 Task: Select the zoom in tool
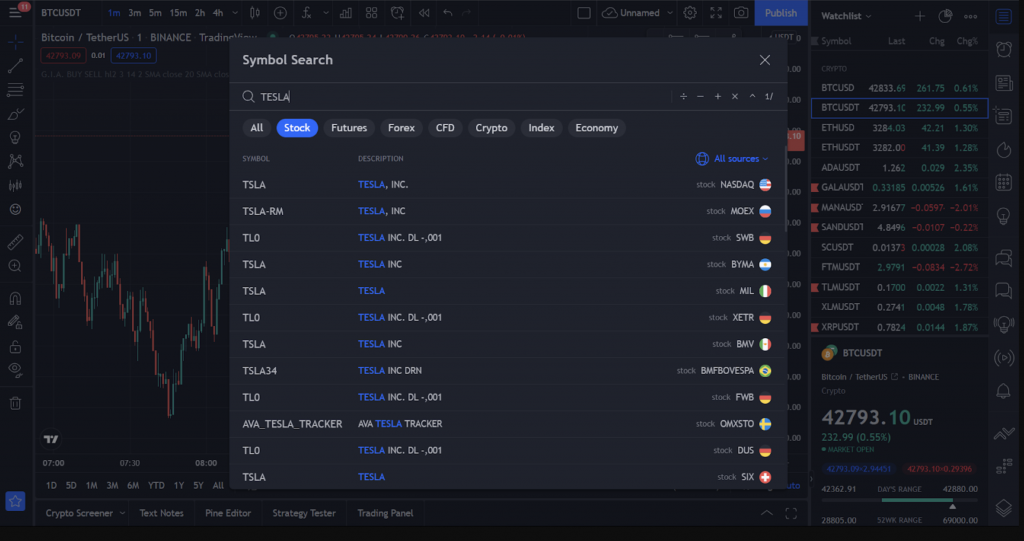coord(15,266)
